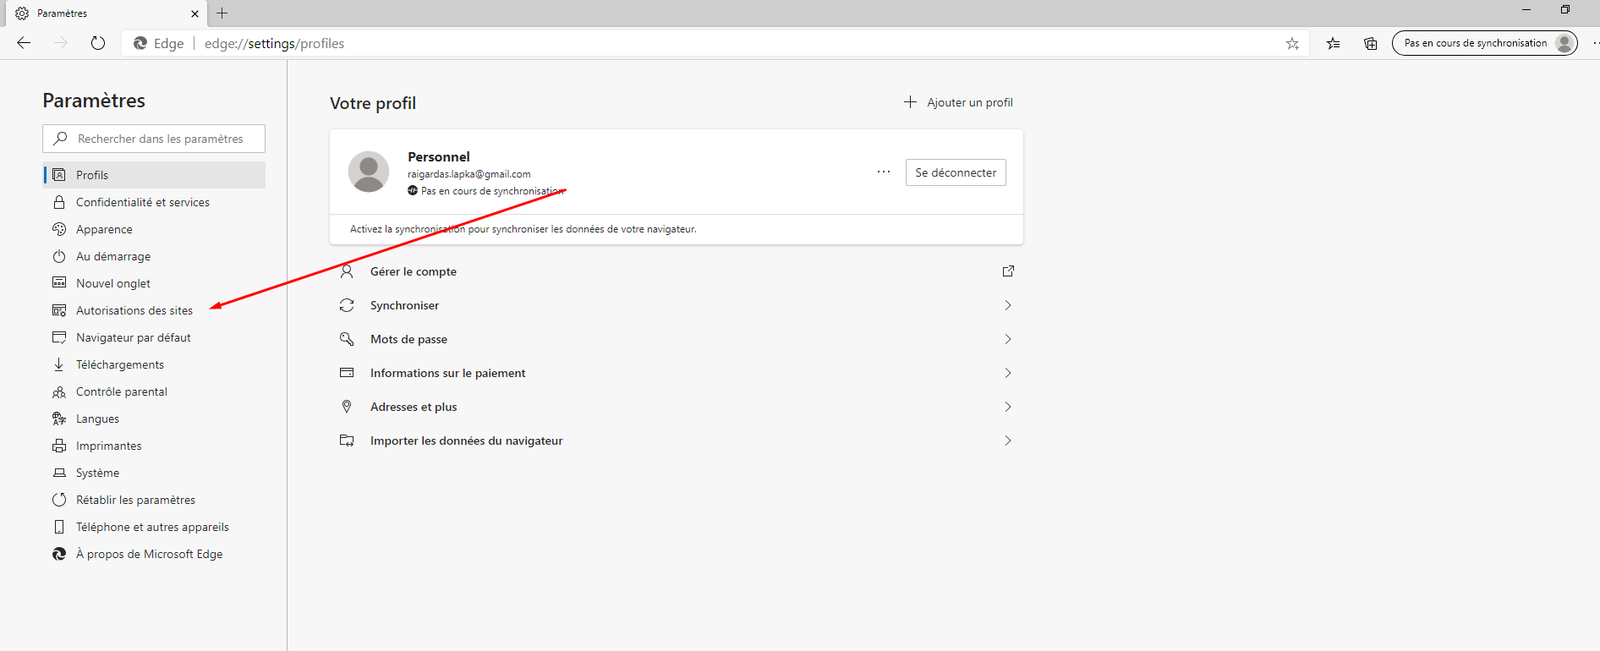Image resolution: width=1600 pixels, height=651 pixels.
Task: Expand Informations sur le paiement chevron
Action: point(1007,373)
